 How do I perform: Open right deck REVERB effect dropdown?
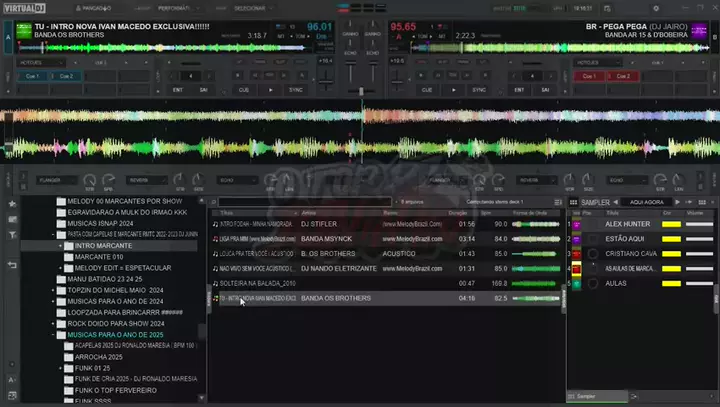(536, 181)
